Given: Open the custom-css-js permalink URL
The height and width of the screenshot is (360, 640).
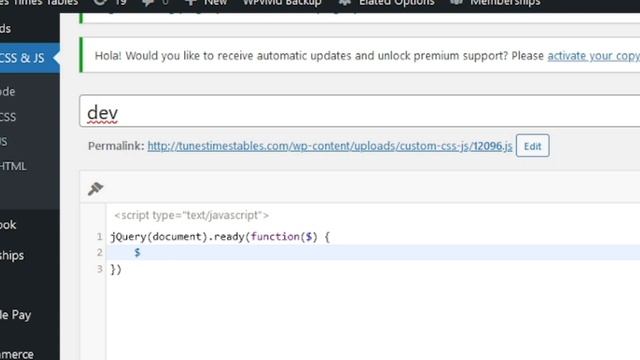Looking at the screenshot, I should pyautogui.click(x=329, y=146).
